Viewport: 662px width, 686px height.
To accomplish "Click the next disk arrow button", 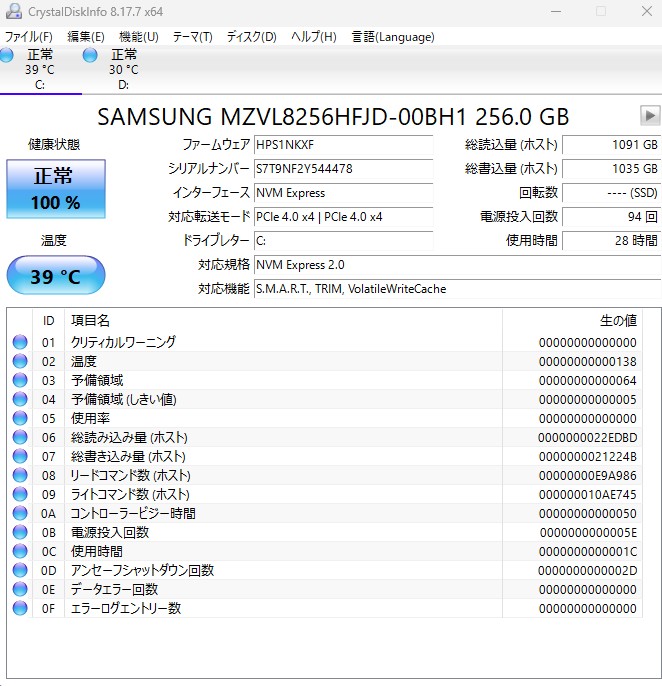I will tap(650, 115).
